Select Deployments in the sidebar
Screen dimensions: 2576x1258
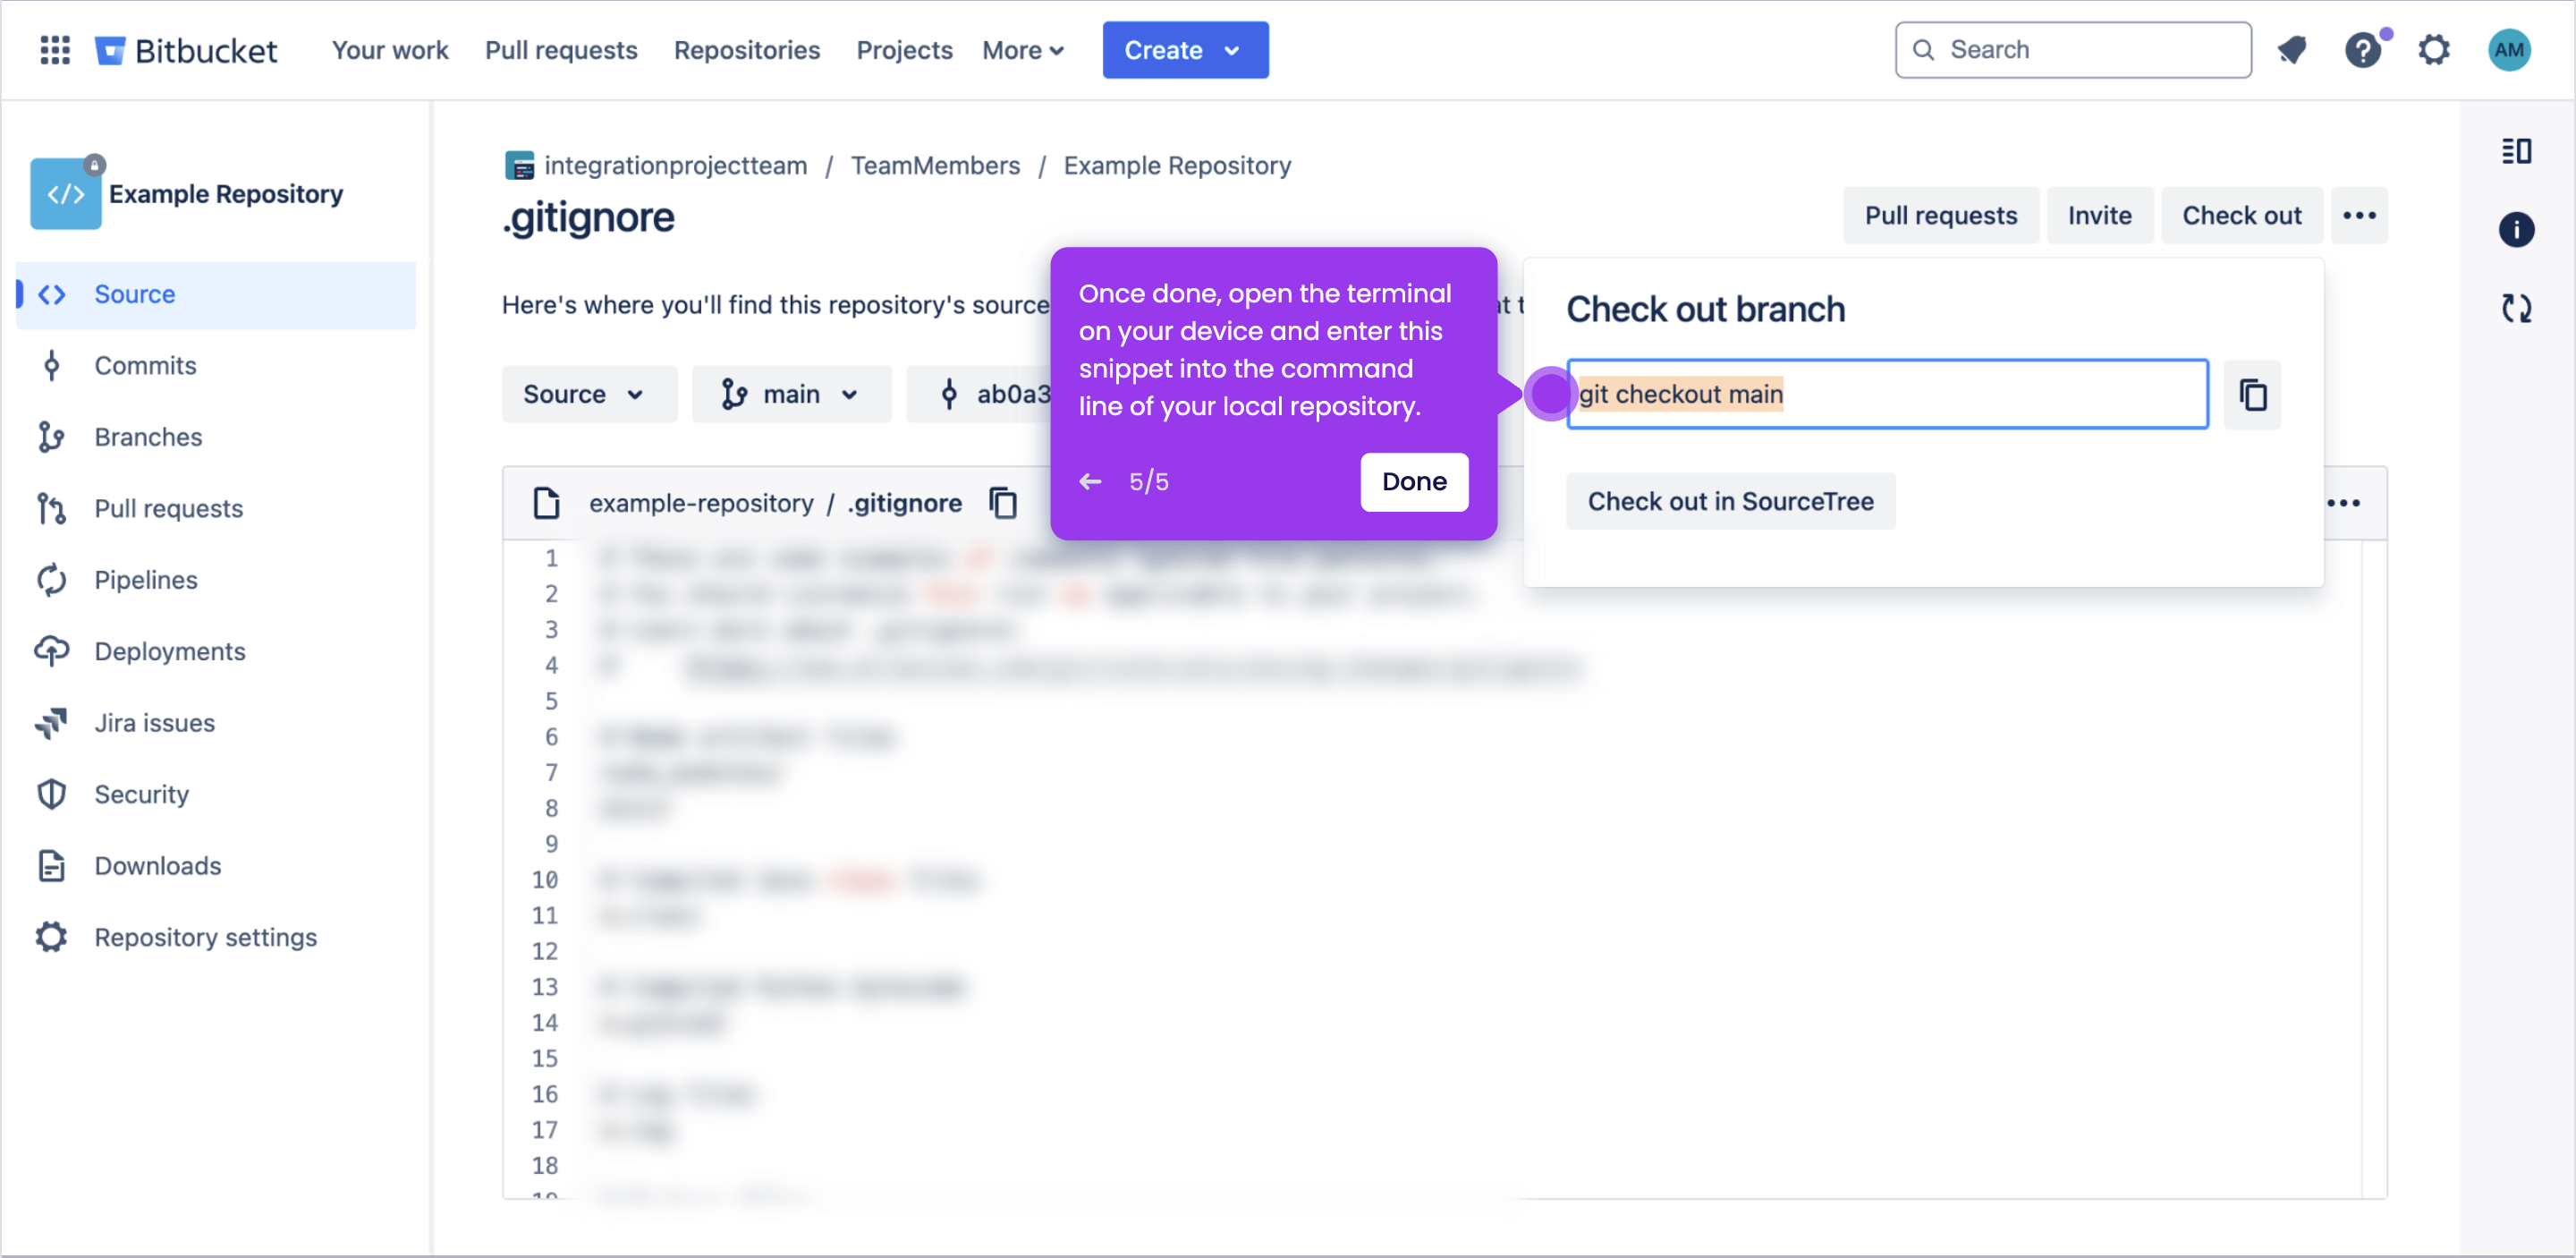tap(216, 651)
